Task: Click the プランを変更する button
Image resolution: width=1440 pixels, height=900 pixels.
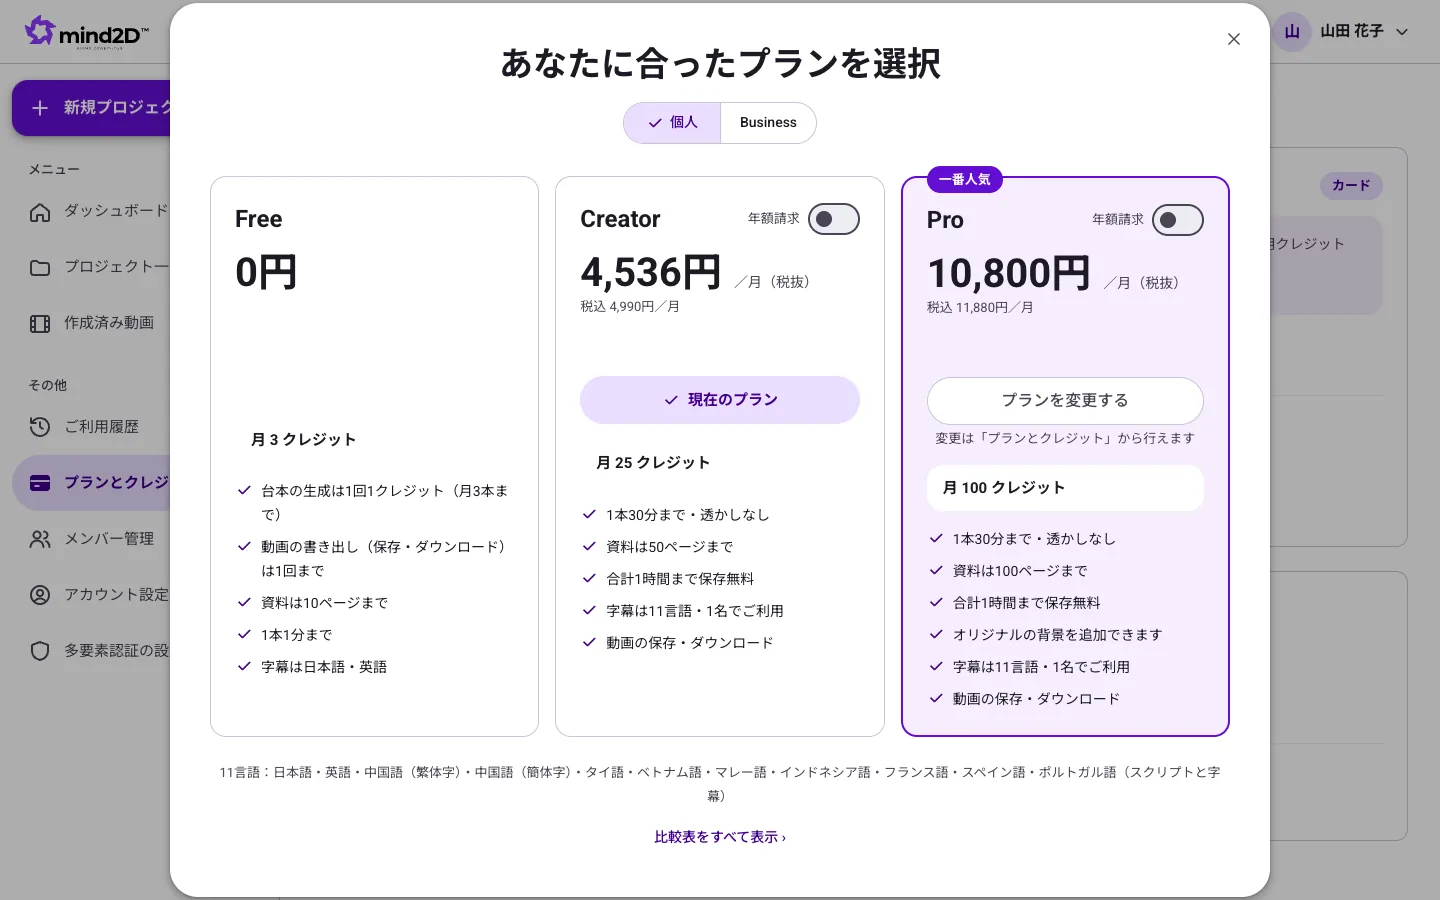Action: pyautogui.click(x=1065, y=401)
